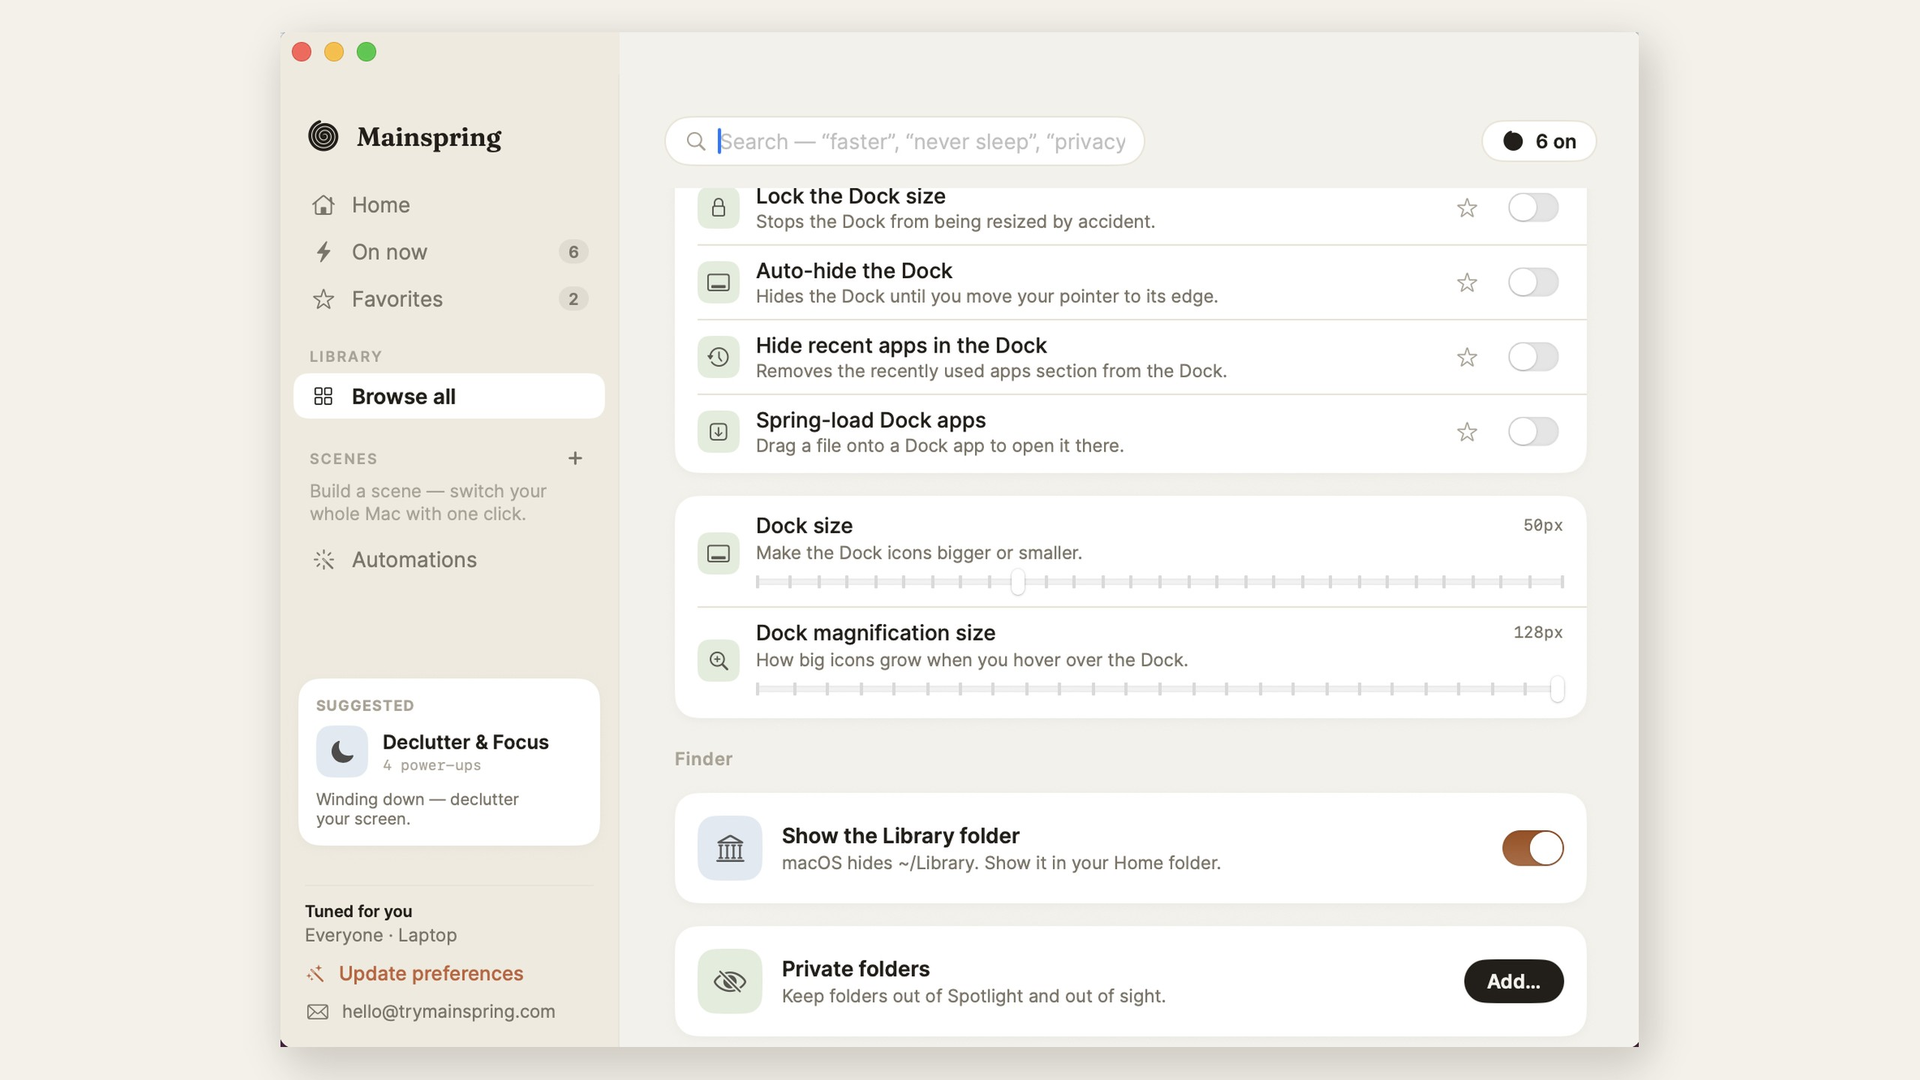The height and width of the screenshot is (1080, 1920).
Task: Favorite the Spring-load Dock apps row
Action: click(x=1467, y=432)
